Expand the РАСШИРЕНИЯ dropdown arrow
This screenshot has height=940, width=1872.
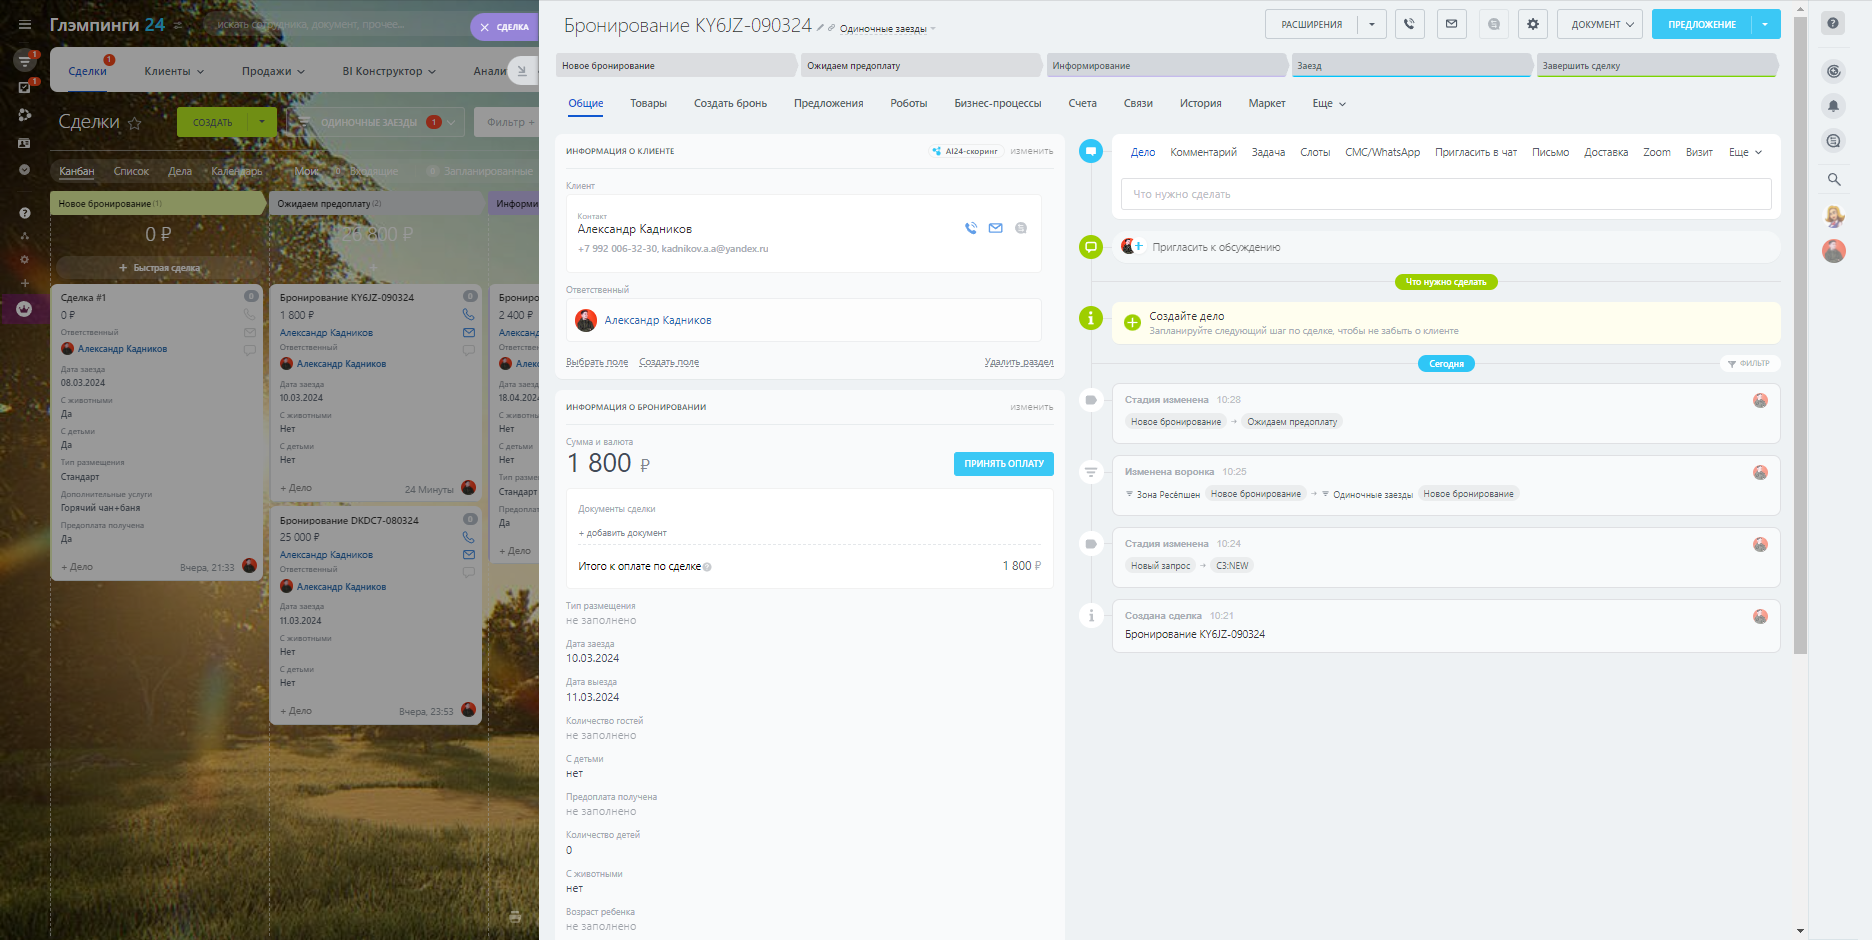click(x=1371, y=24)
